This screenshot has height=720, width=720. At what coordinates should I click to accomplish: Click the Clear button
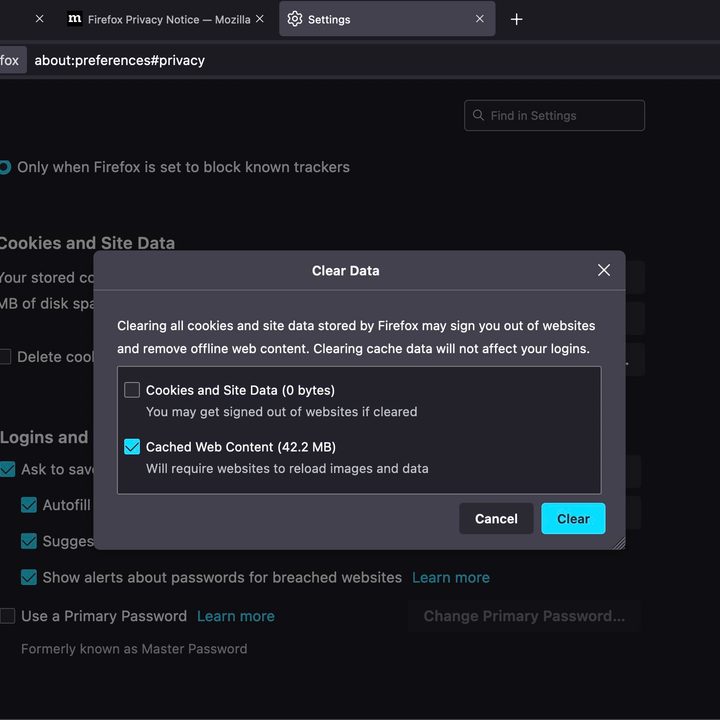pos(573,518)
